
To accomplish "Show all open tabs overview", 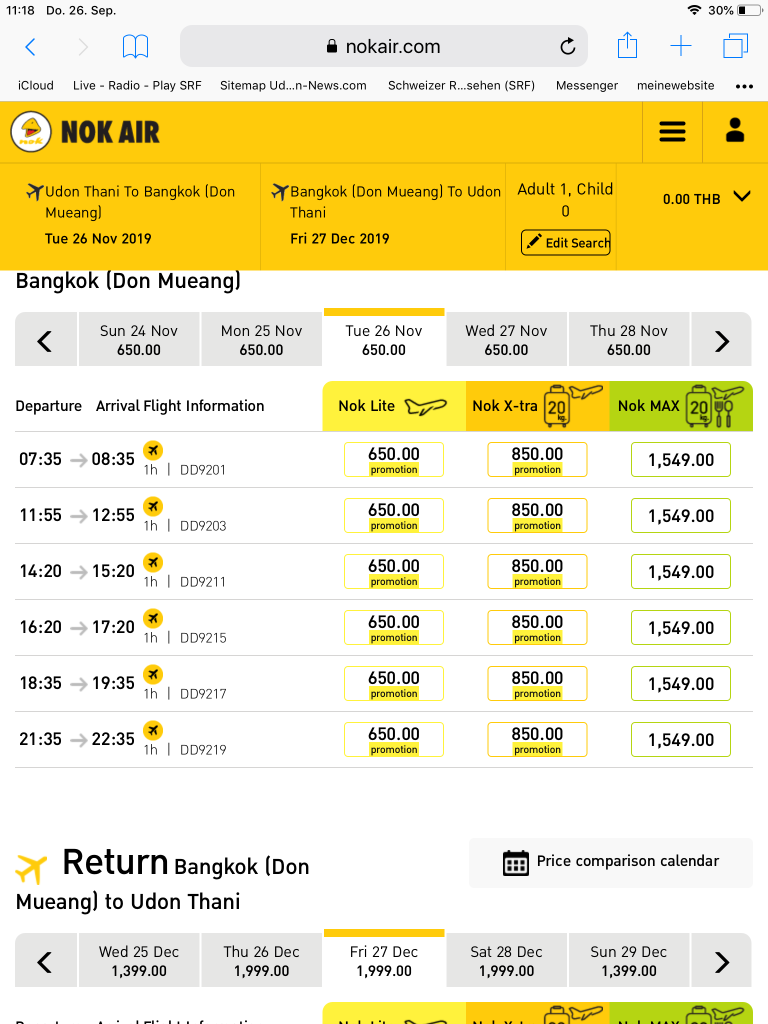I will pyautogui.click(x=736, y=46).
